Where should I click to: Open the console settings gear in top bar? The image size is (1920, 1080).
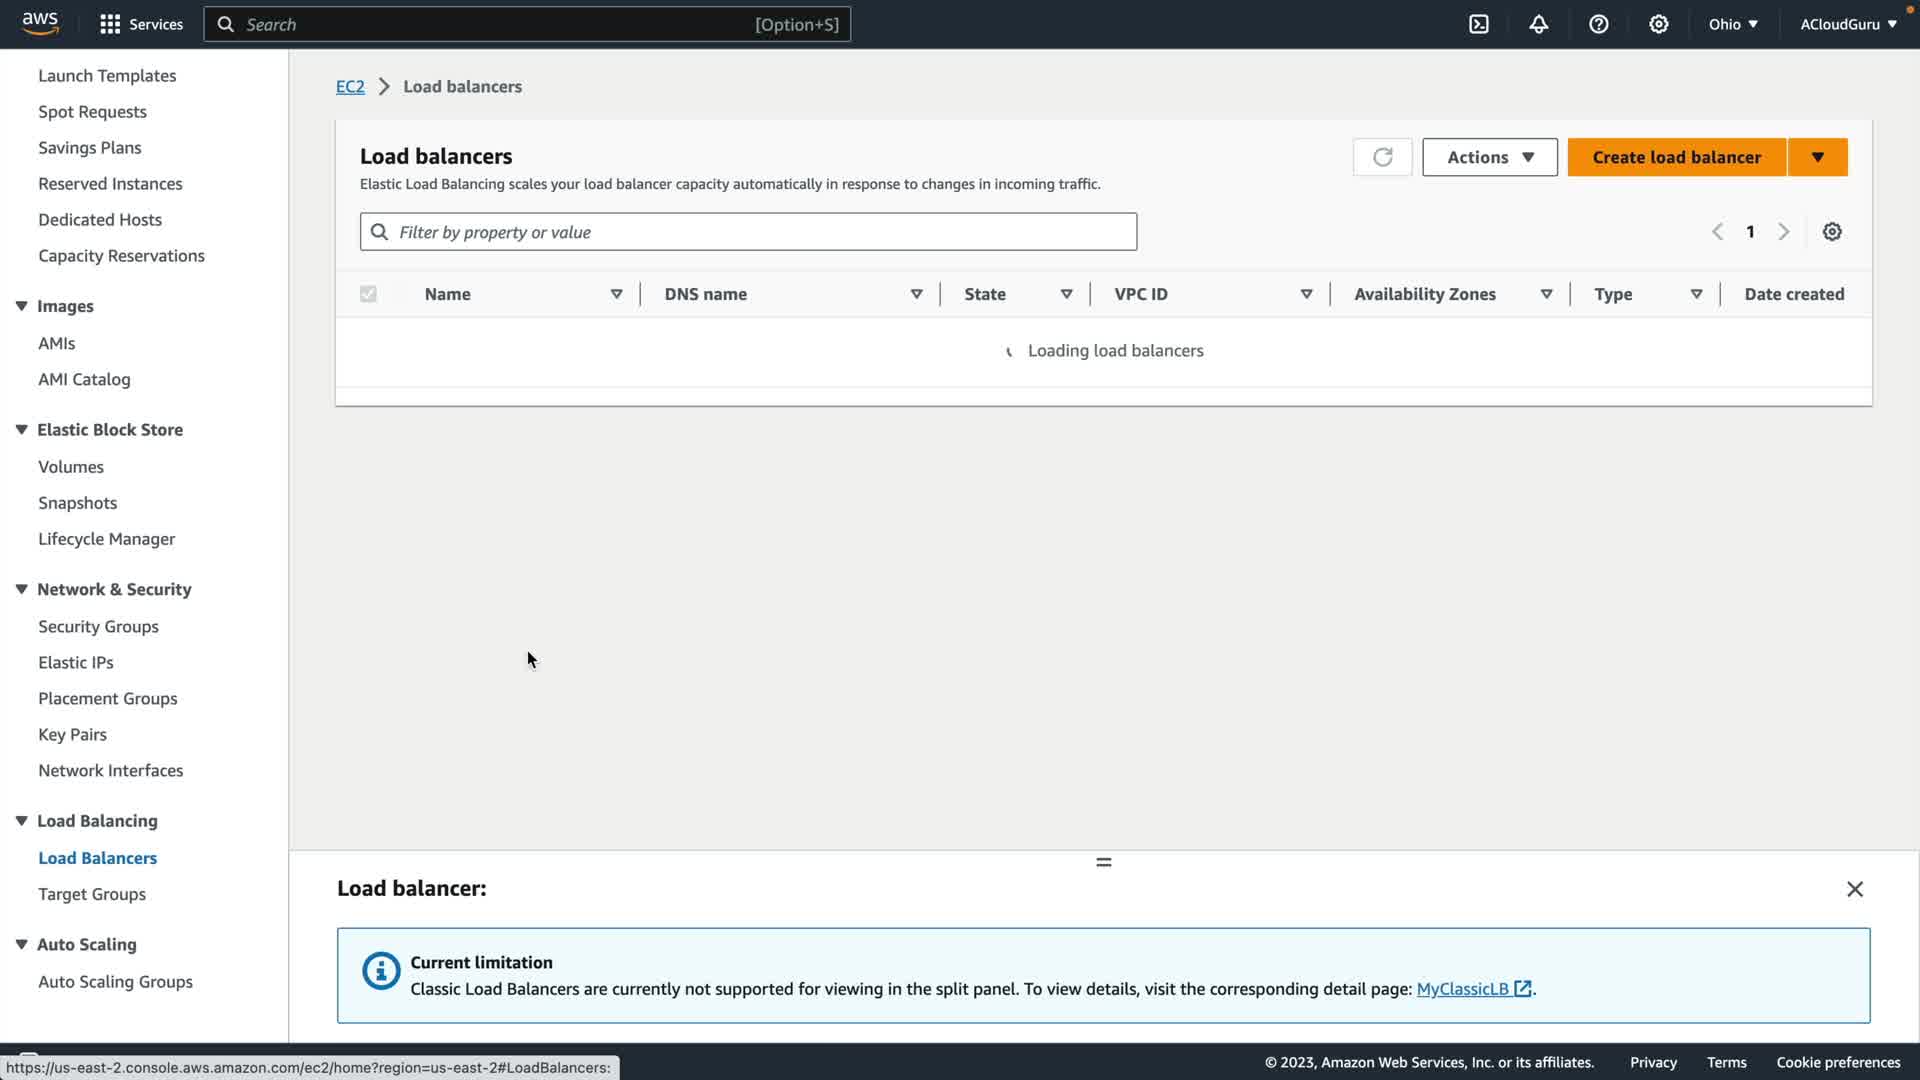(x=1659, y=24)
